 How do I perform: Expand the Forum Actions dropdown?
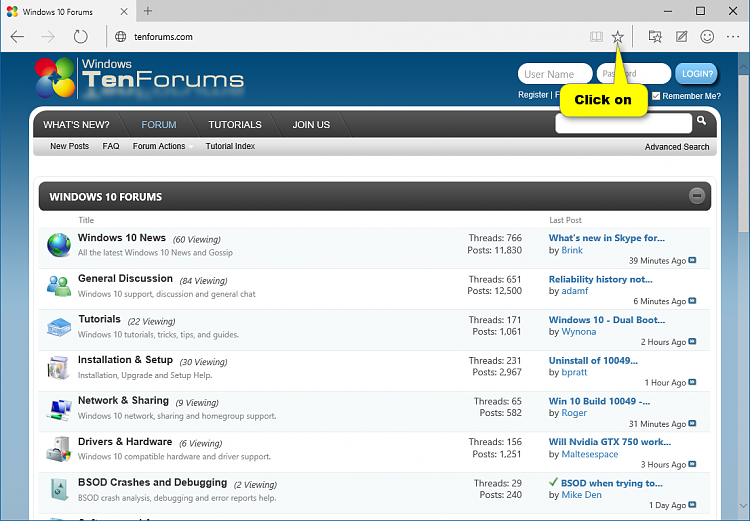pos(162,146)
